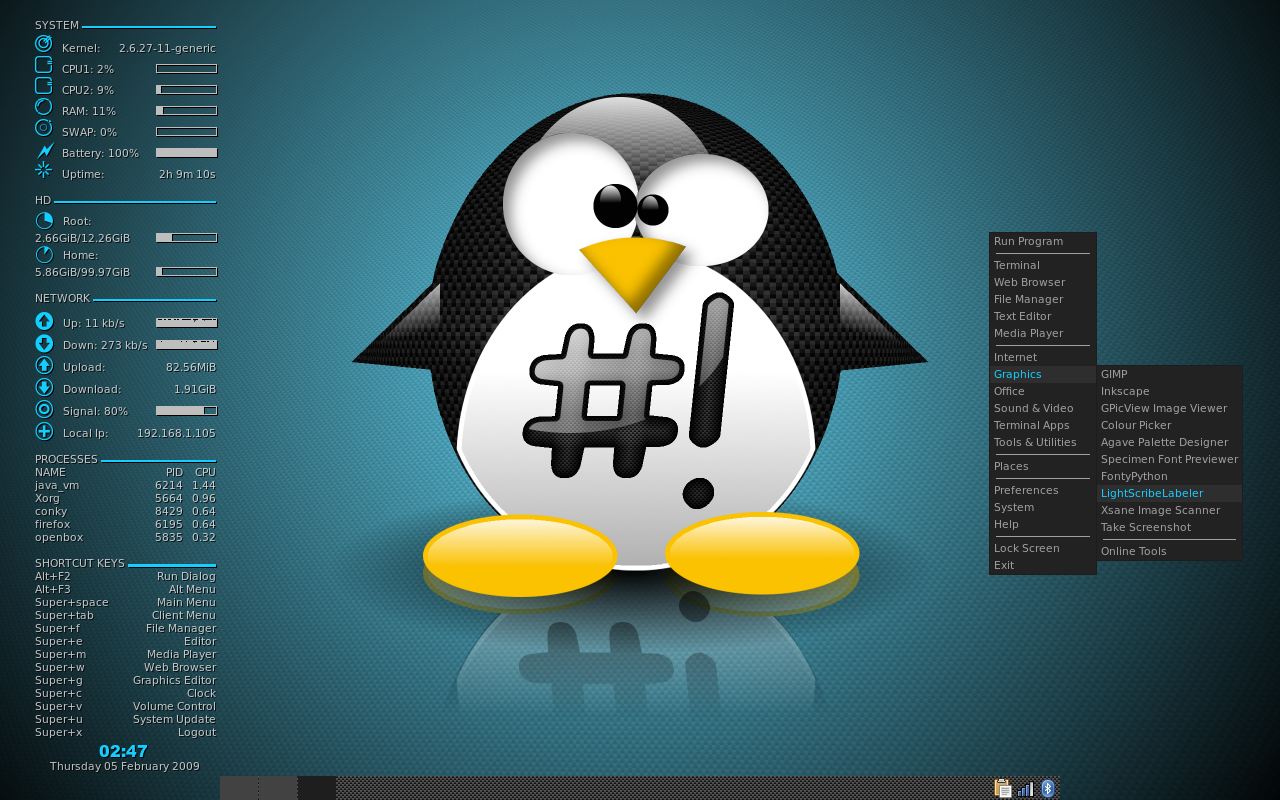This screenshot has height=800, width=1280.
Task: Click the Home disk pie icon
Action: coord(44,254)
